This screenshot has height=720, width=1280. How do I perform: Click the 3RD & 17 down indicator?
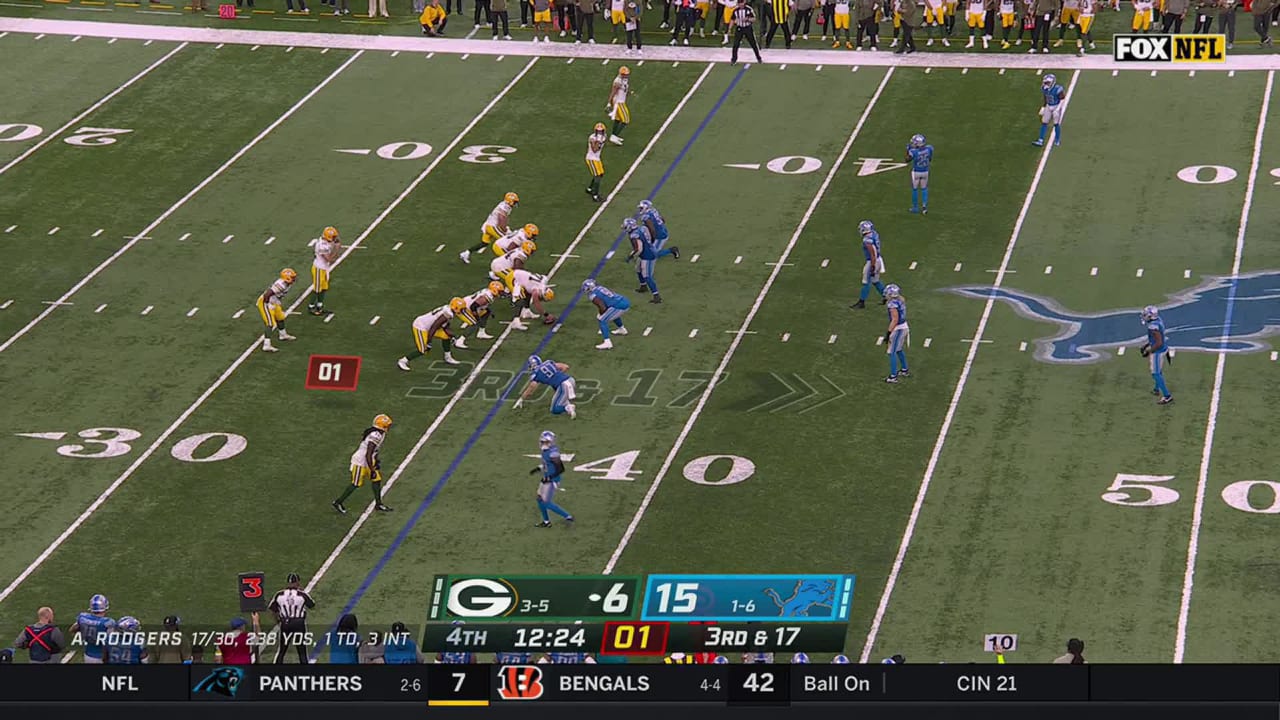[x=752, y=638]
